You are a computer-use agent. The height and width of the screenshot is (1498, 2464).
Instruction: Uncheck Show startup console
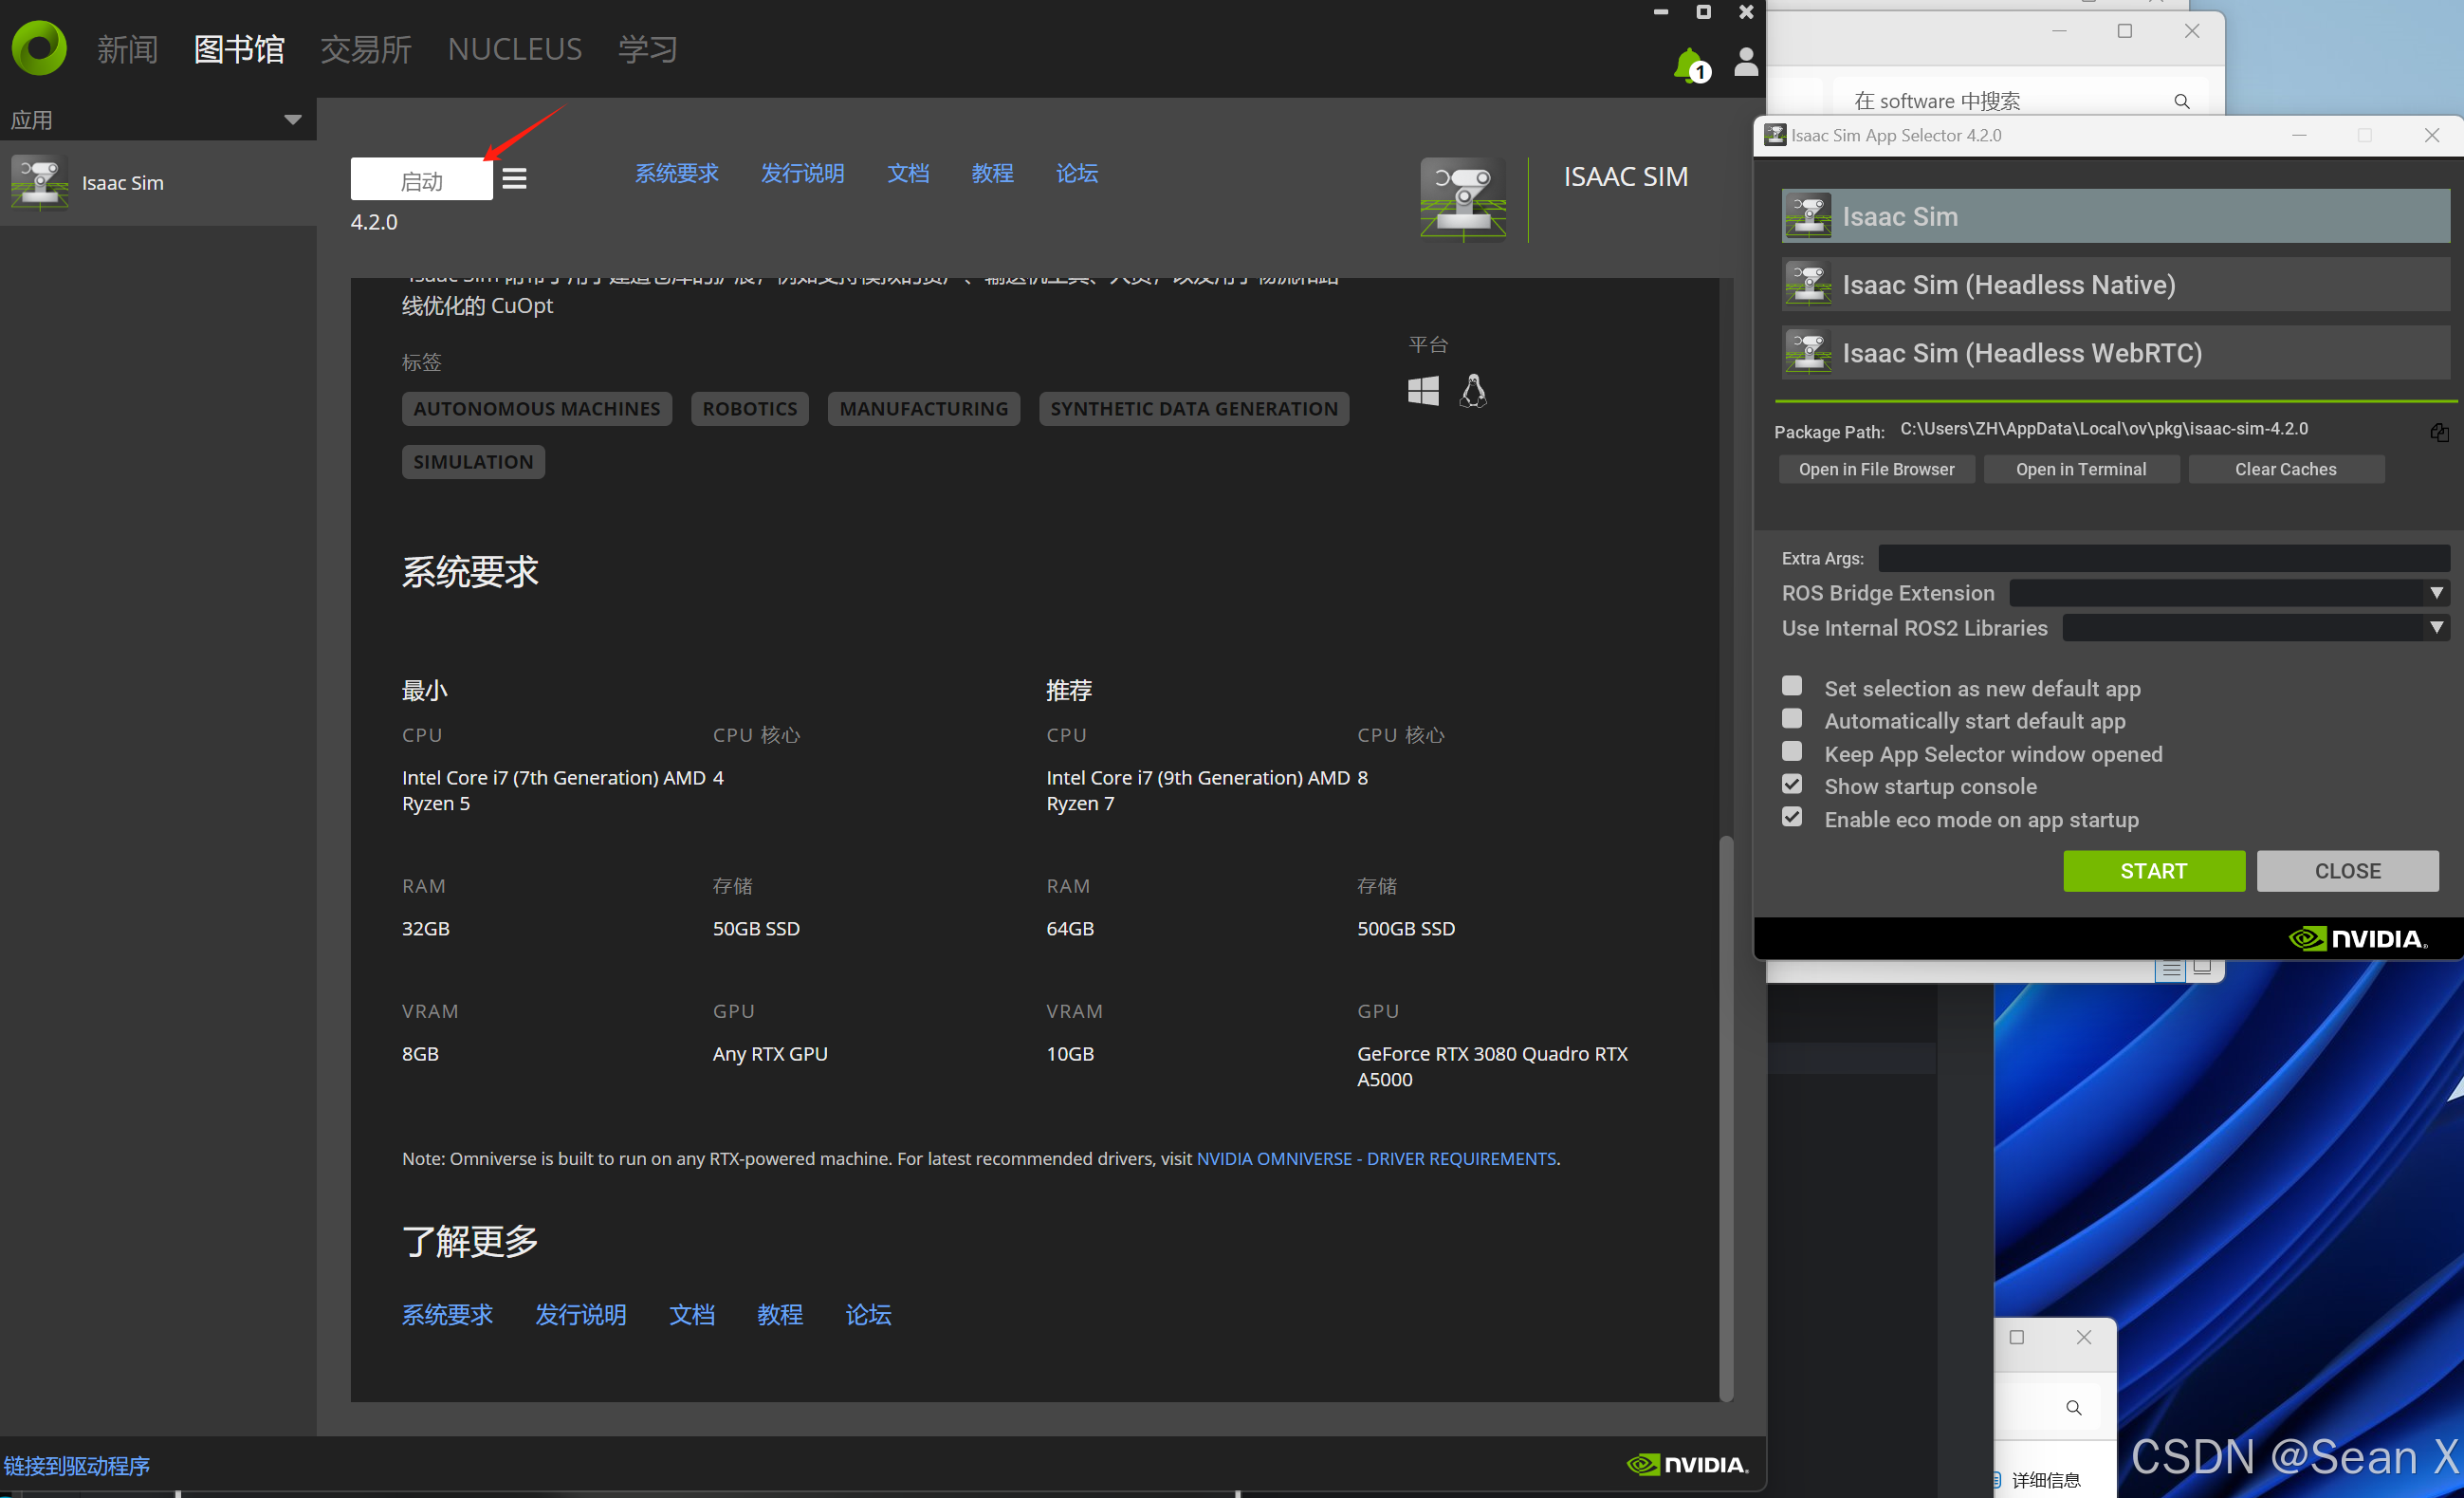tap(1792, 785)
